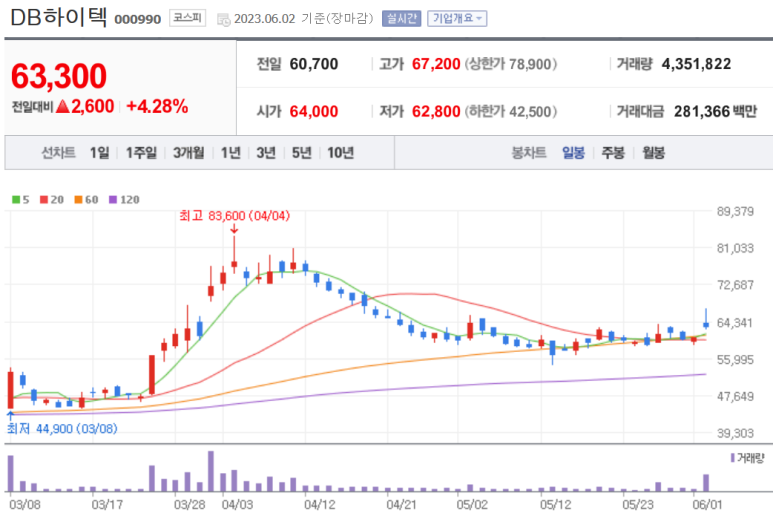Click the 하한가 42,500 text
Viewport: 773px width, 522px height.
pos(511,111)
